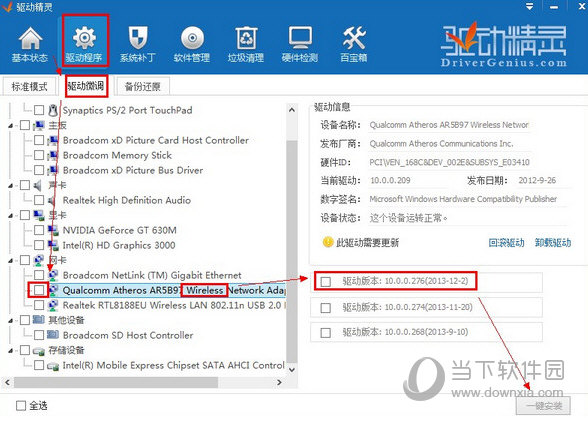Click the 2012-9-26 release date value

point(537,180)
